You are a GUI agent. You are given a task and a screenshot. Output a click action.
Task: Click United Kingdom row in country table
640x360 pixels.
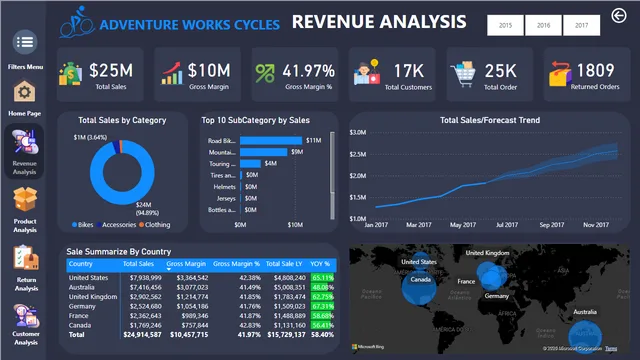201,297
